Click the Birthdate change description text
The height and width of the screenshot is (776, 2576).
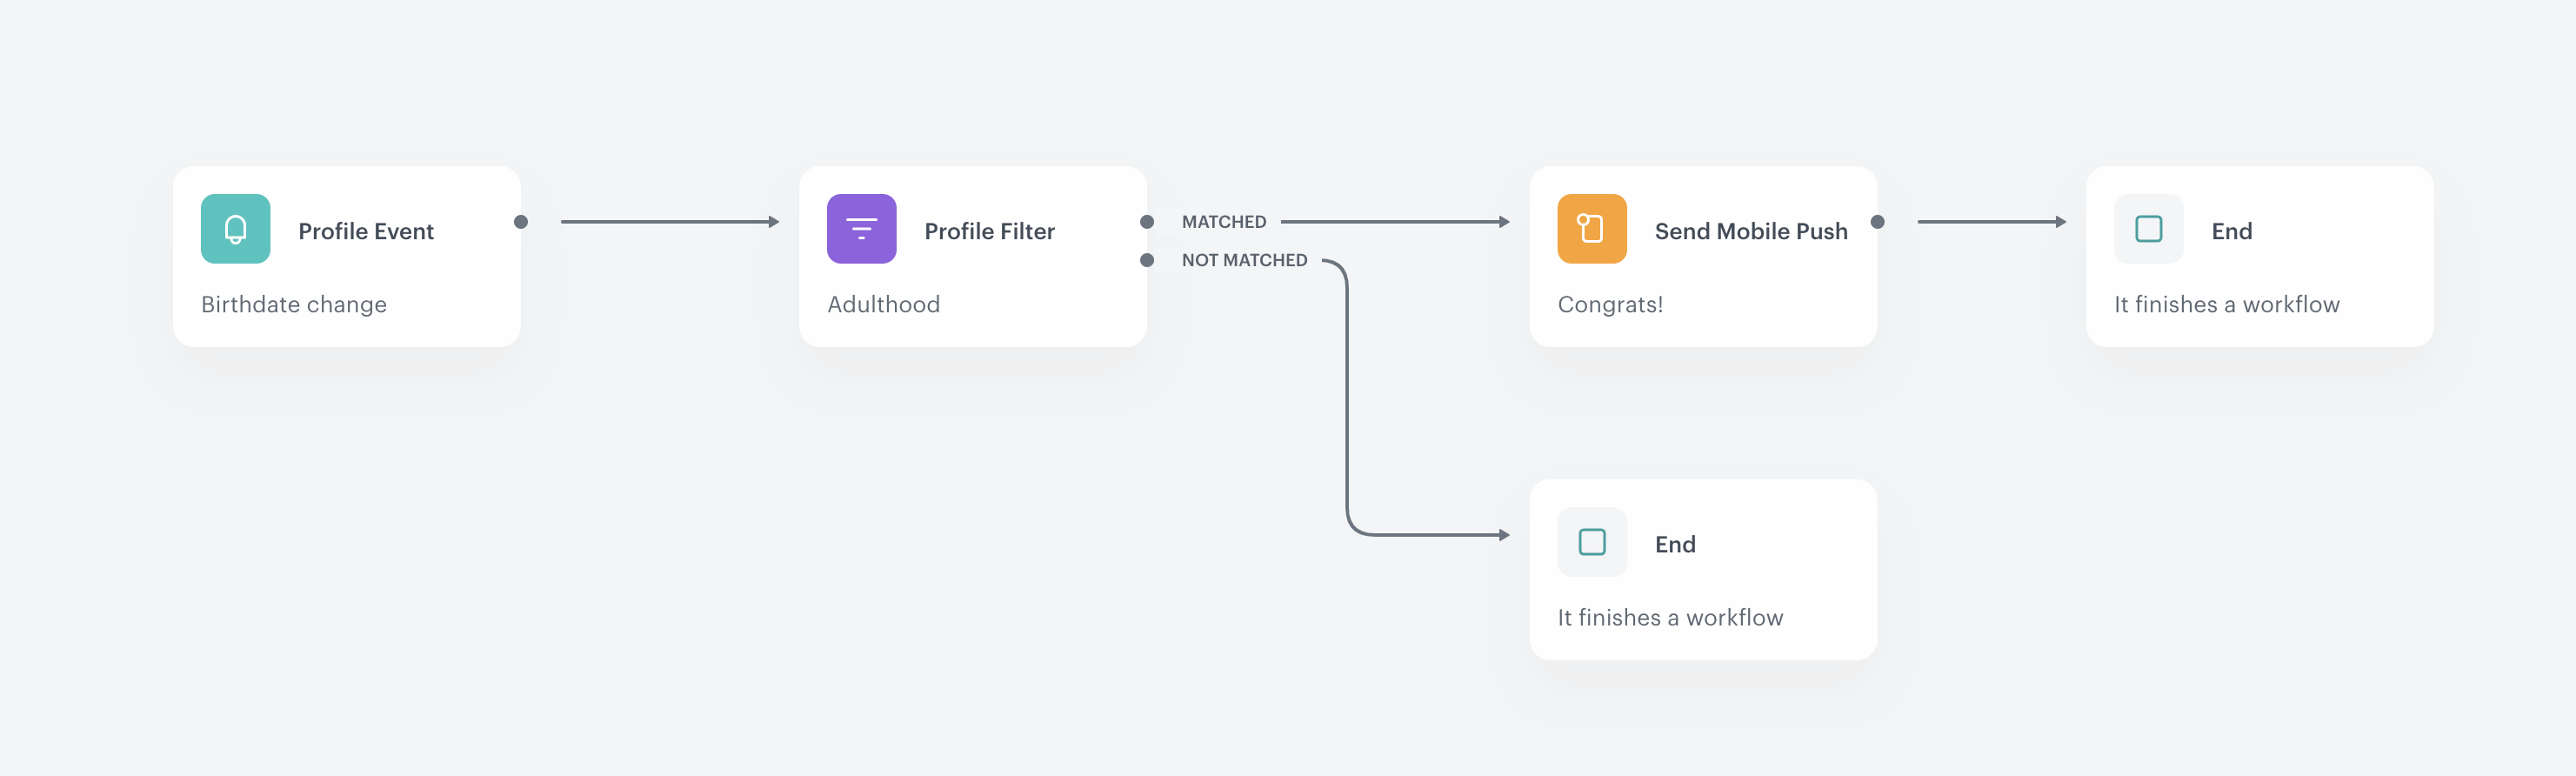(x=294, y=304)
